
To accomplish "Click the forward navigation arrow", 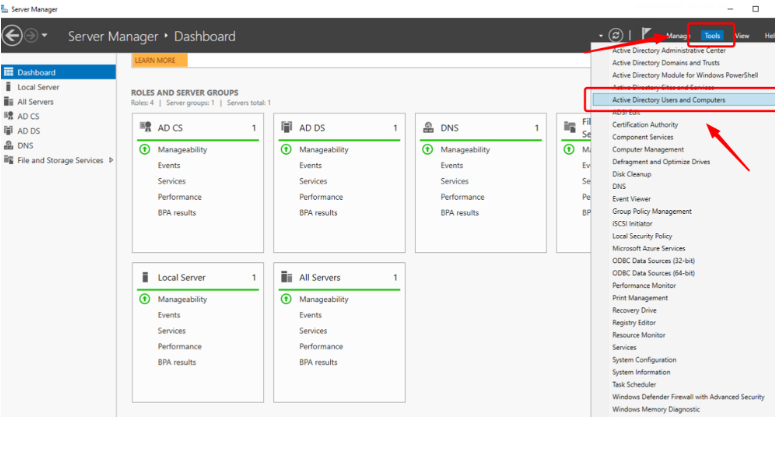I will [x=33, y=36].
